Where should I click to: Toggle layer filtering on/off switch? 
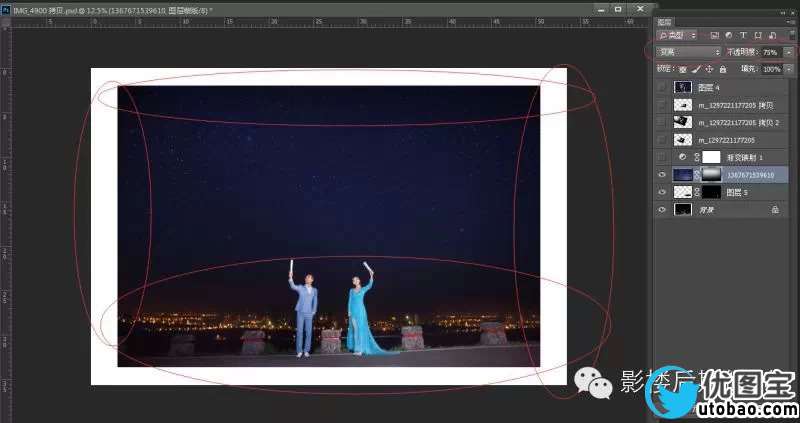click(x=792, y=35)
